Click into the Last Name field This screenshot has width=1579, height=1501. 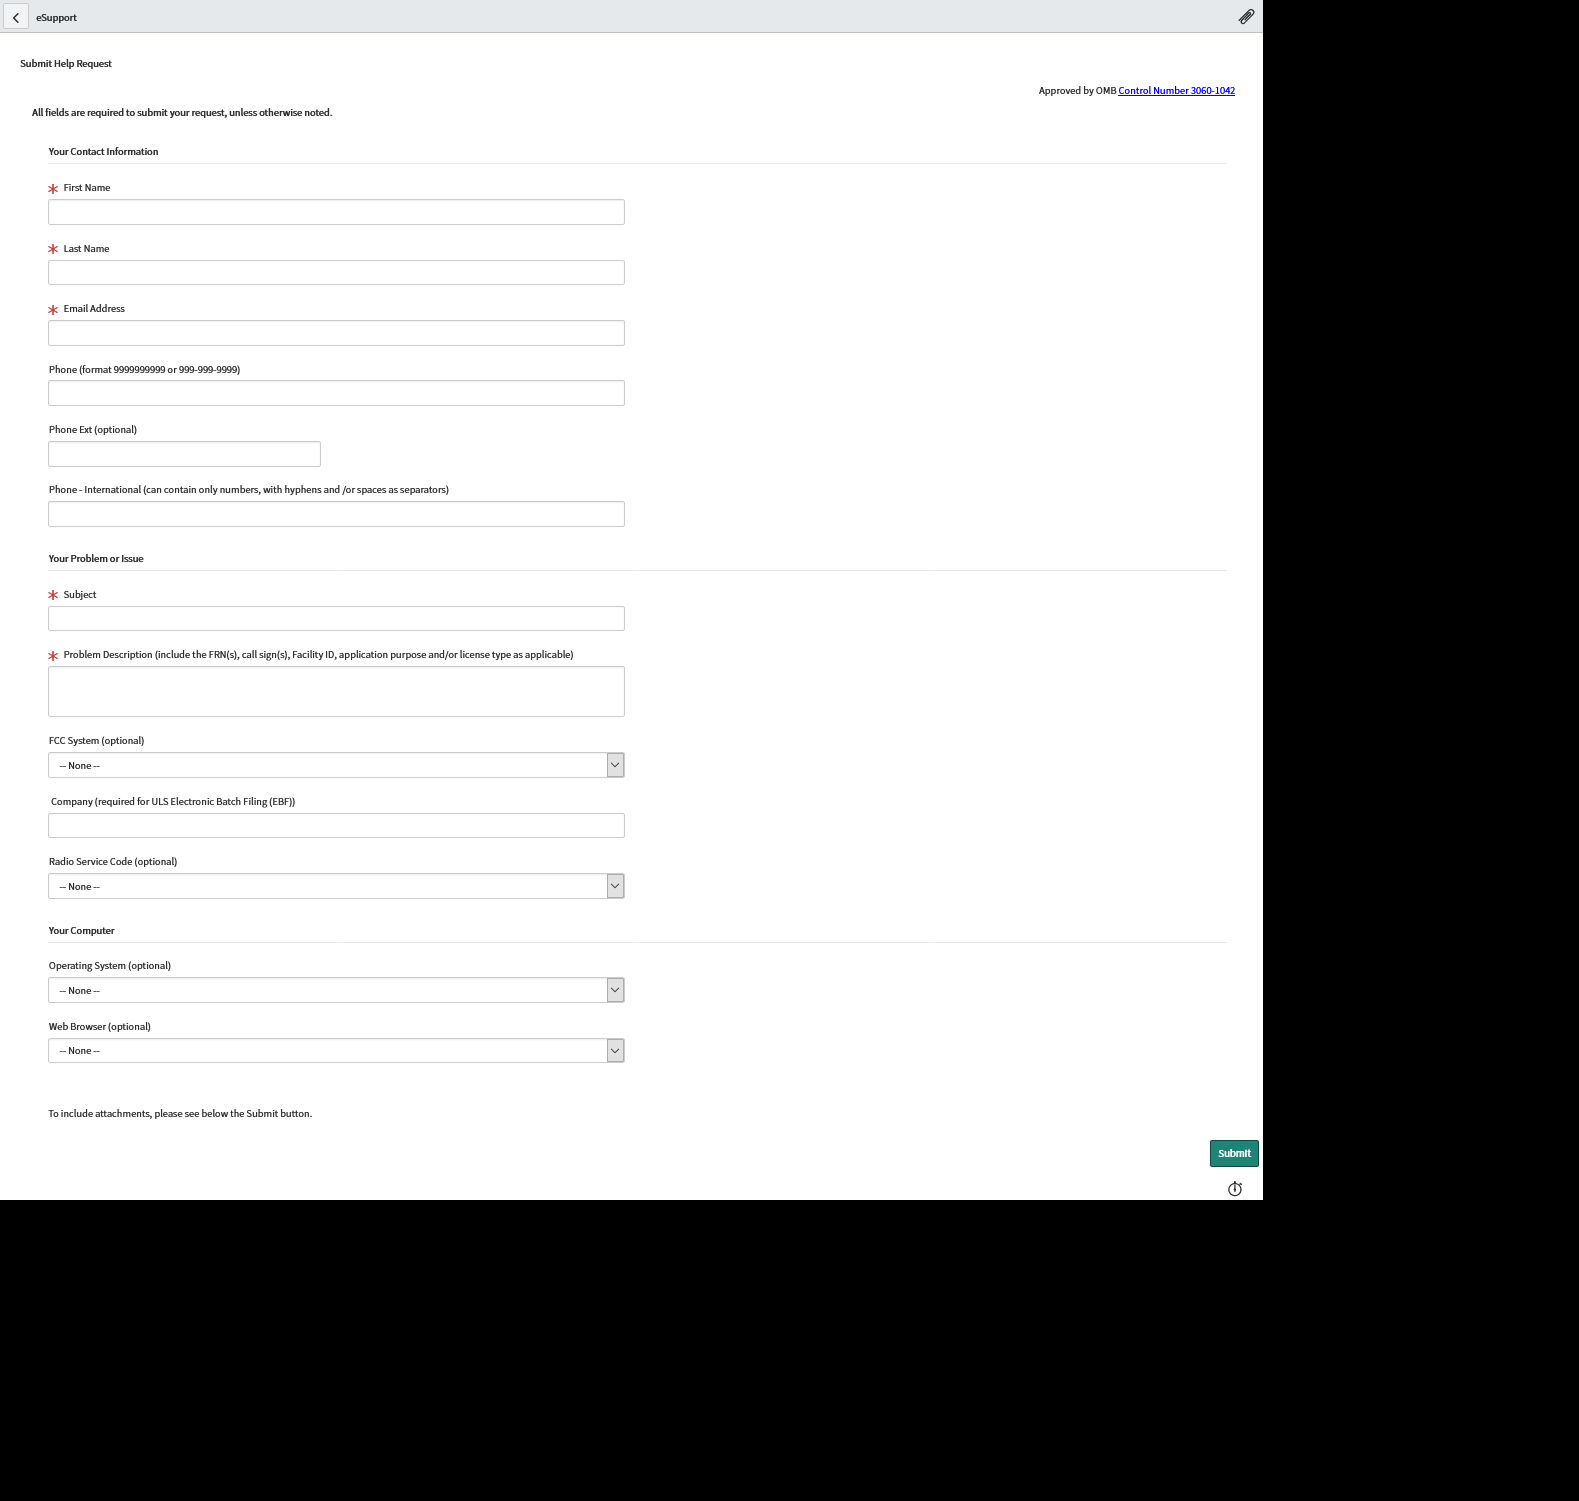[336, 273]
